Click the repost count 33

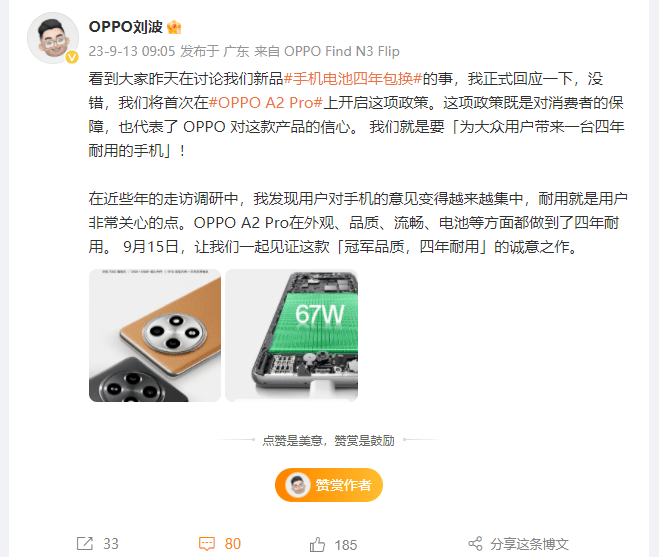111,544
